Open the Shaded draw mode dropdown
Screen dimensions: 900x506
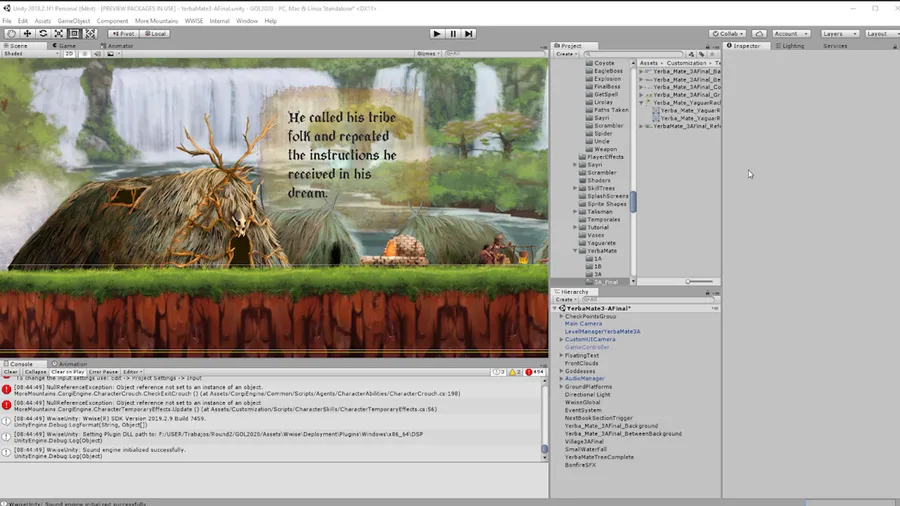31,54
